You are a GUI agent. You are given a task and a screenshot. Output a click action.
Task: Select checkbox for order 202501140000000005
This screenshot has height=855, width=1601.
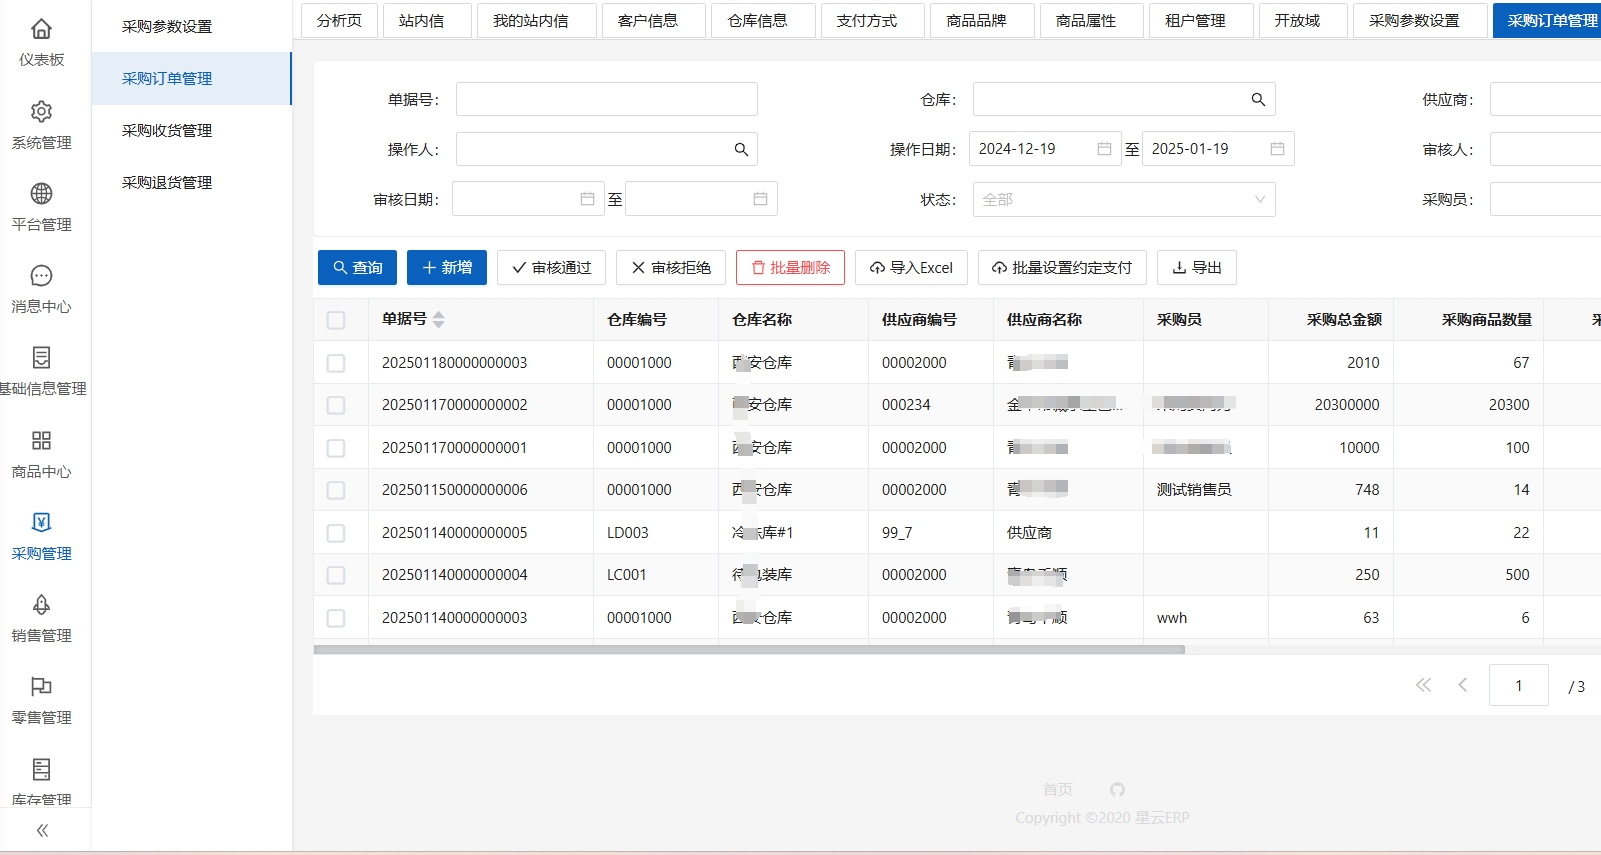point(336,533)
